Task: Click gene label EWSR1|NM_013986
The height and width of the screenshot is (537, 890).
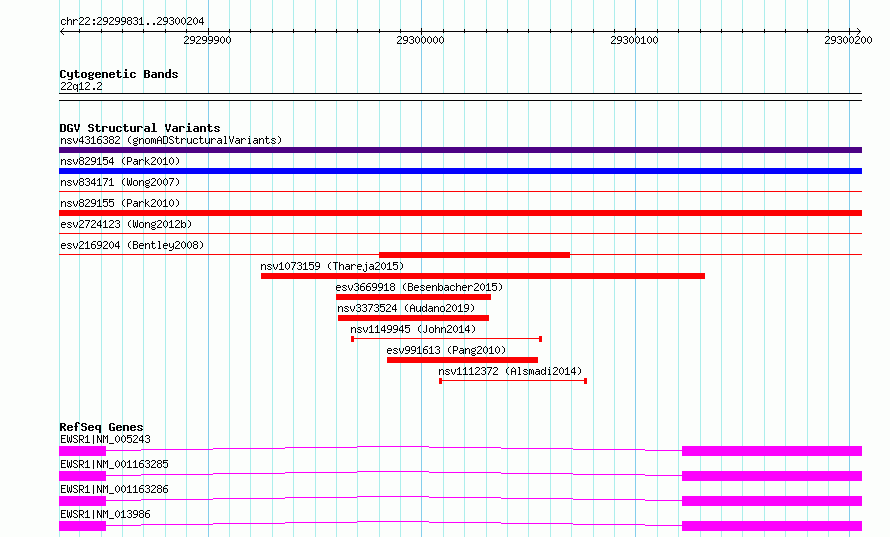Action: pos(105,514)
